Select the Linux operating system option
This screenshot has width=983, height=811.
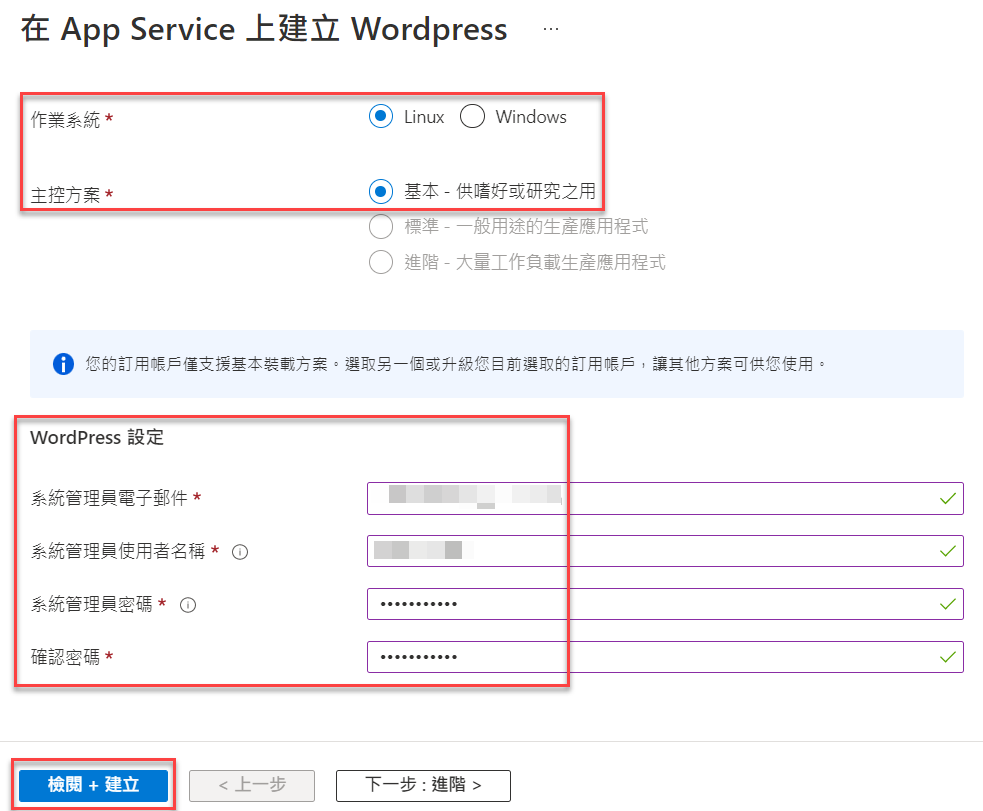click(x=381, y=117)
